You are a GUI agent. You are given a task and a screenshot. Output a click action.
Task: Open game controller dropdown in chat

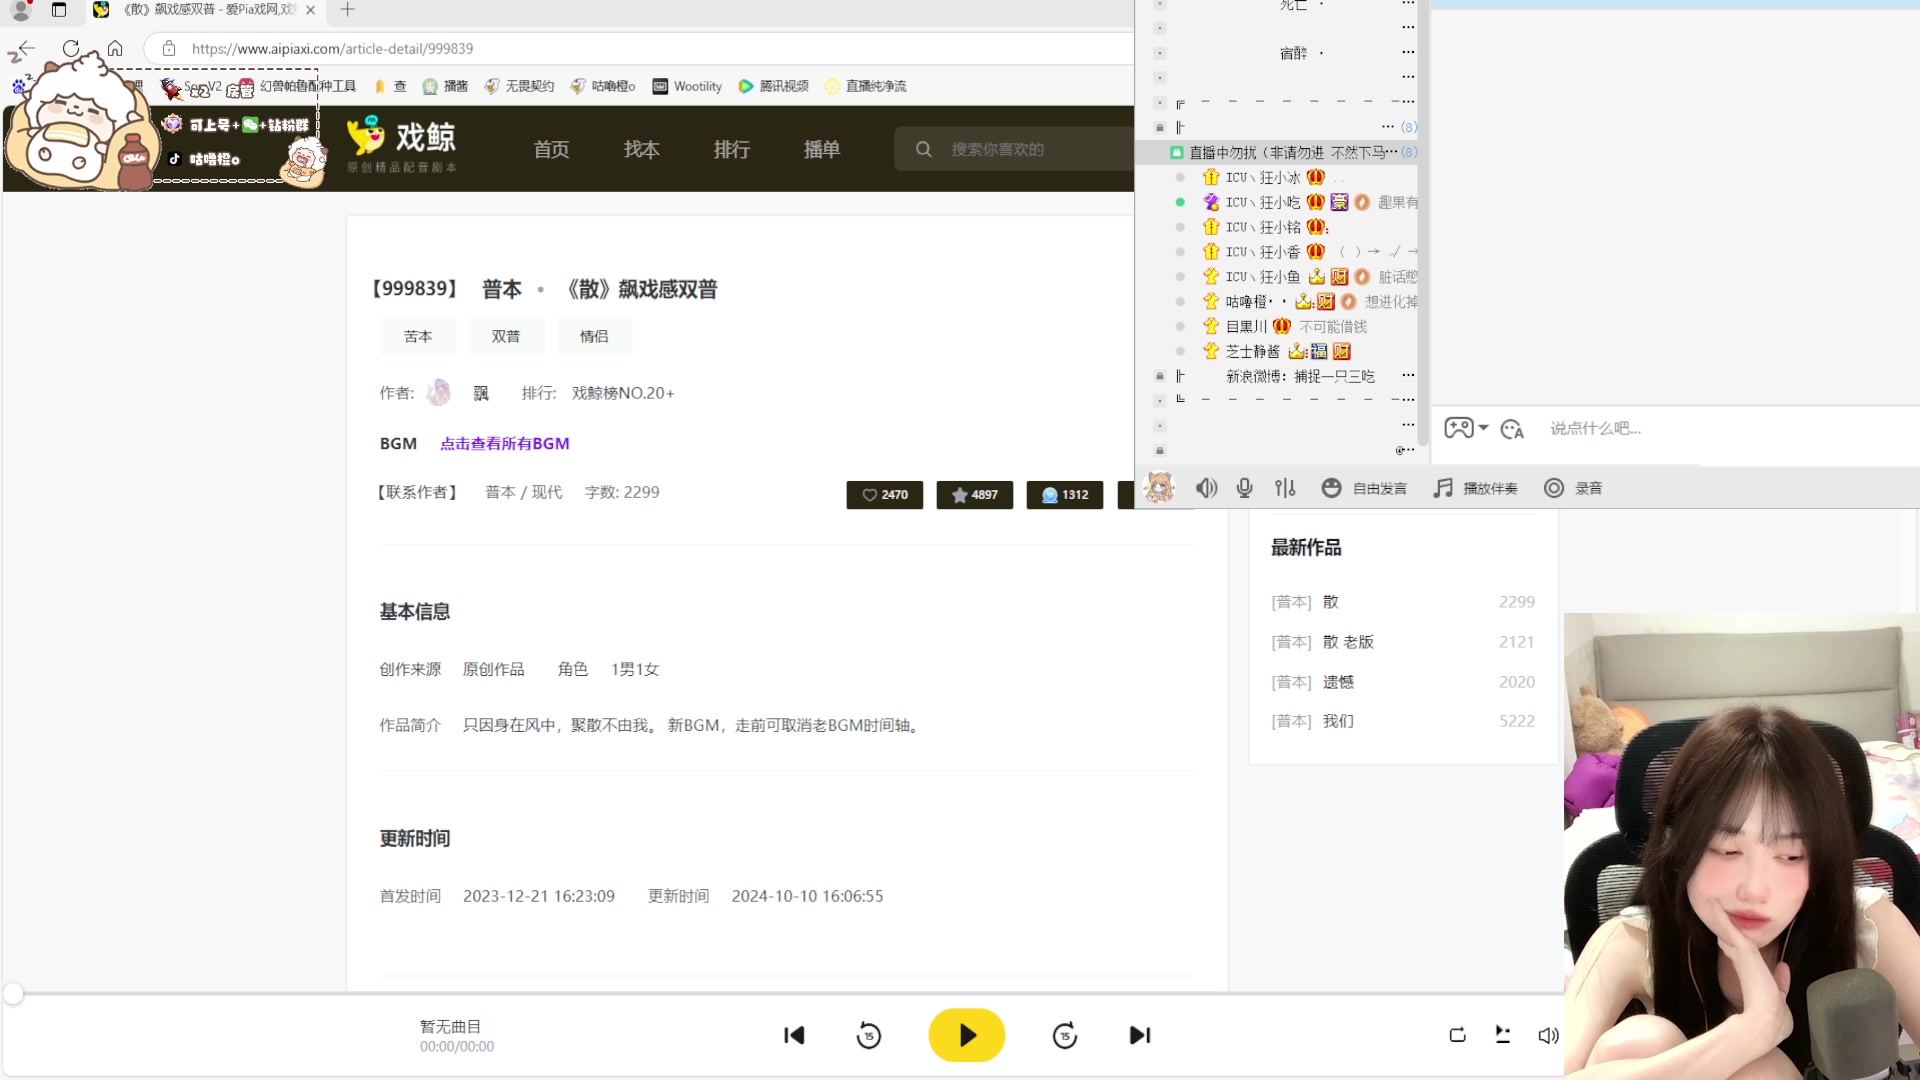[x=1466, y=428]
